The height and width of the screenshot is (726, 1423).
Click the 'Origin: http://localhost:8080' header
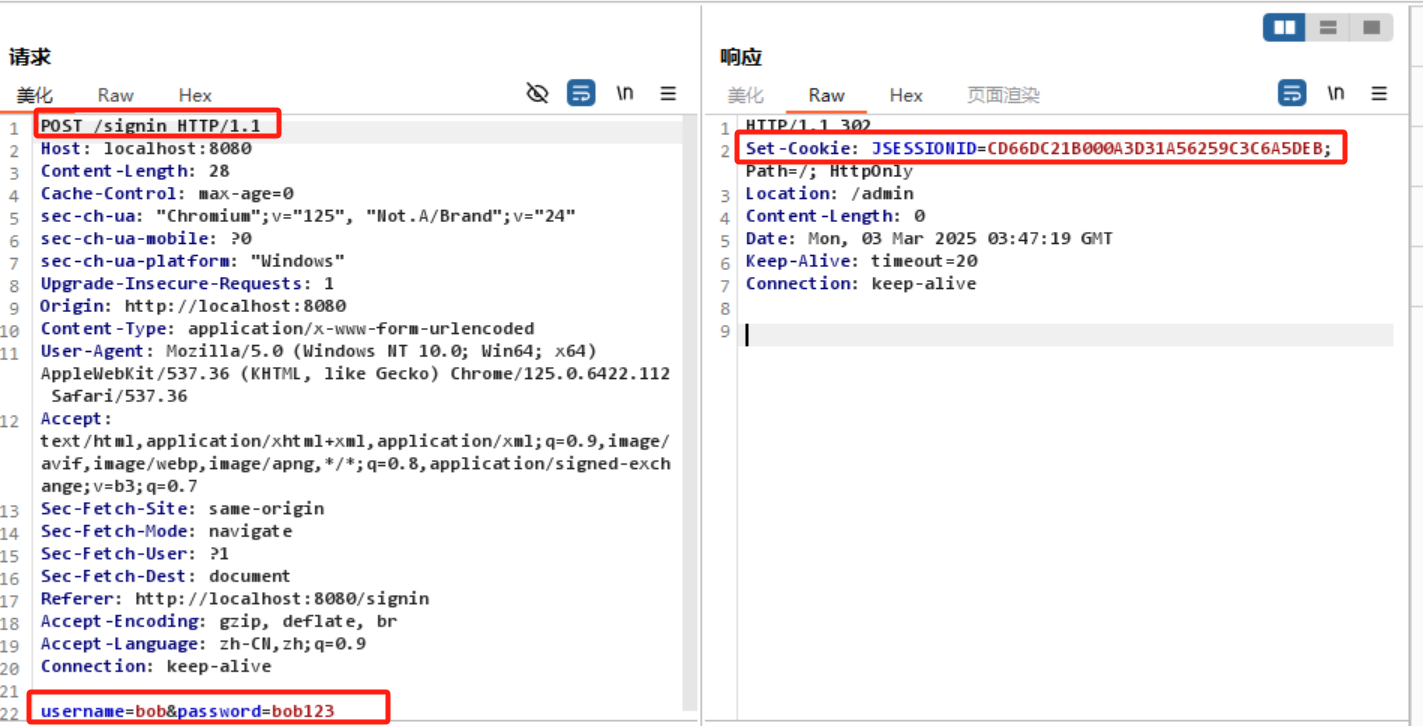(x=193, y=306)
